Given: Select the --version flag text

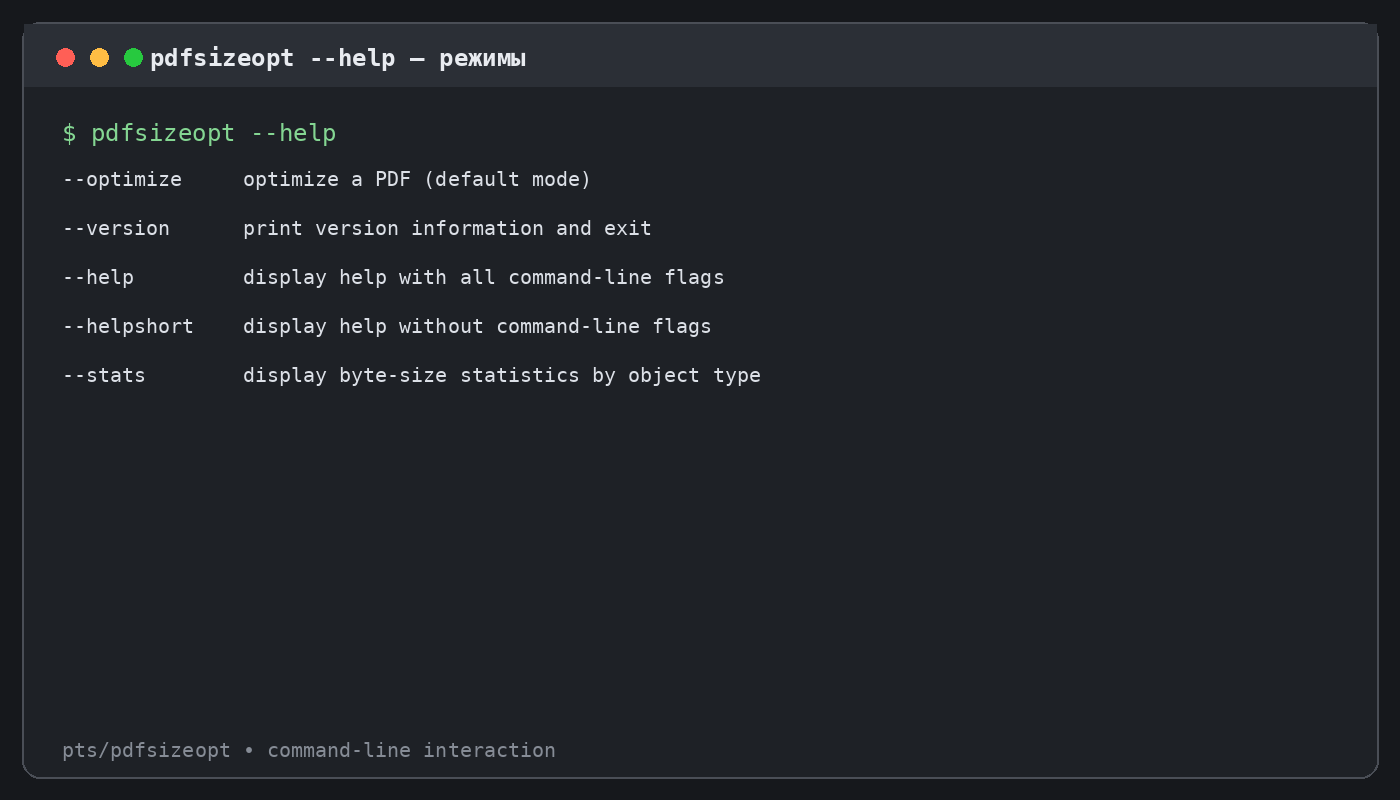Looking at the screenshot, I should pyautogui.click(x=116, y=228).
